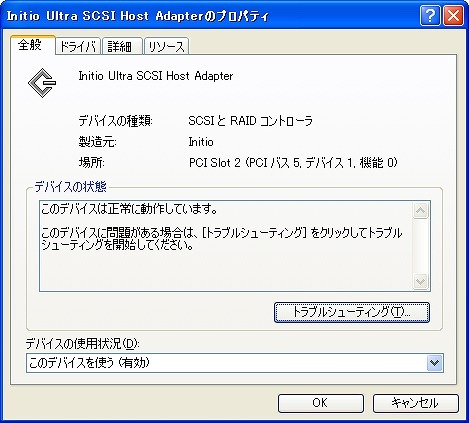Click the 製造元: label
This screenshot has width=469, height=423.
click(x=97, y=142)
